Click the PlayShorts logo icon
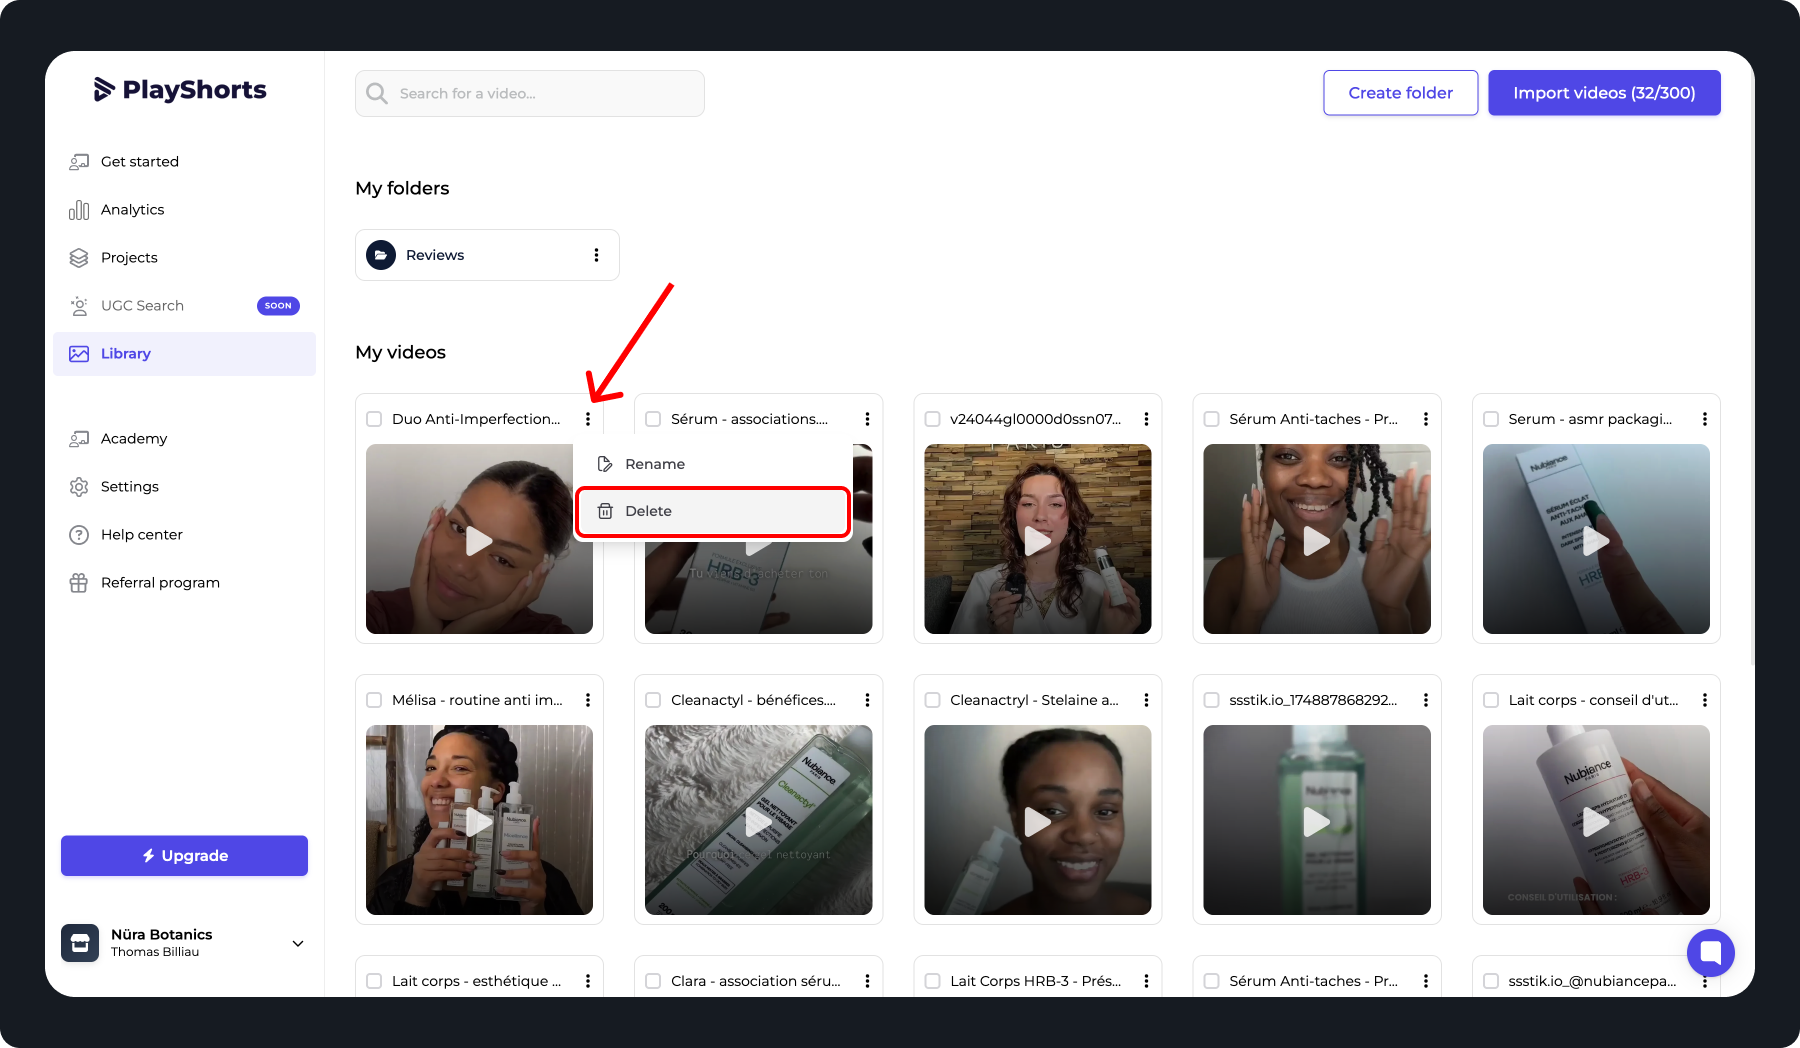Image resolution: width=1800 pixels, height=1048 pixels. 104,90
